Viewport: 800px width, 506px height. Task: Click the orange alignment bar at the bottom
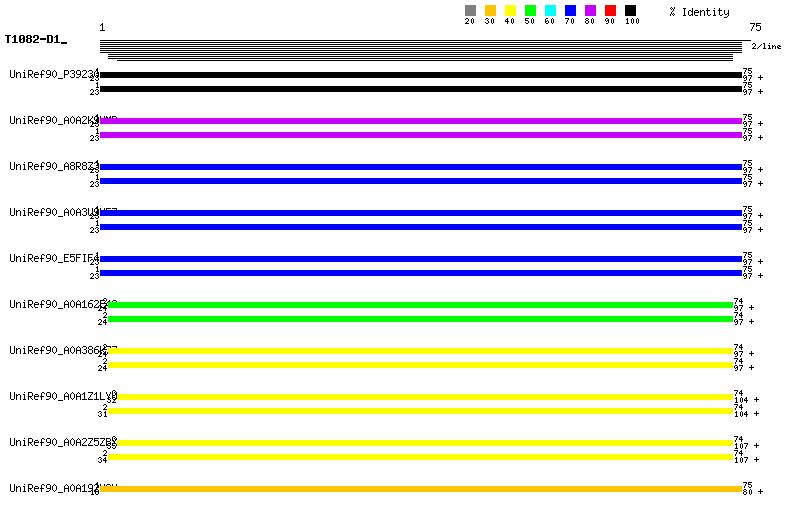tap(420, 489)
